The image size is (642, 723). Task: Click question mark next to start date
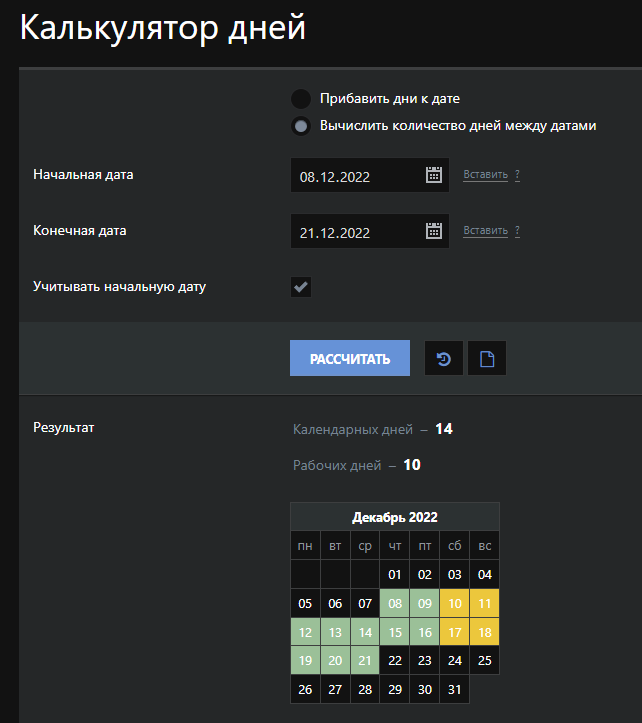click(x=517, y=175)
